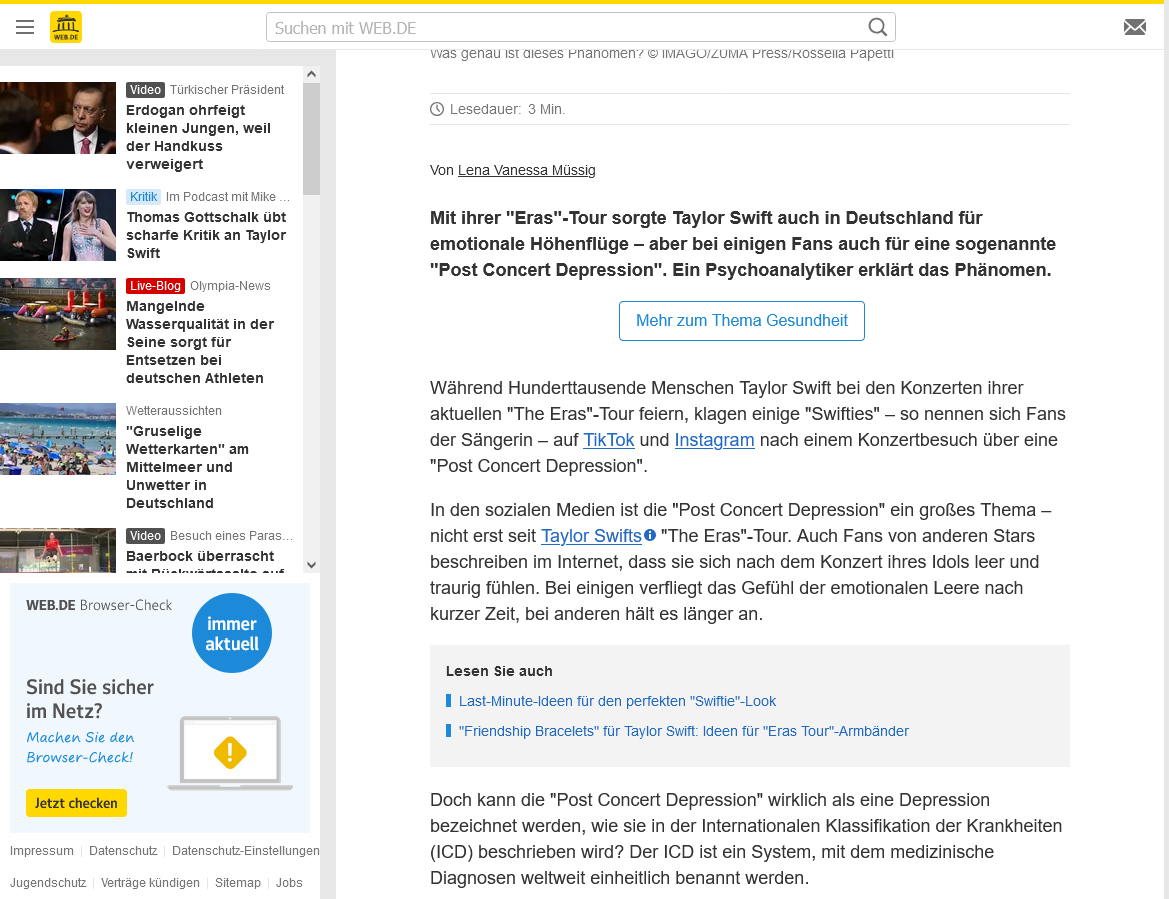This screenshot has width=1169, height=899.
Task: Click 'Mehr zum Thema Gesundheit' button
Action: [741, 321]
